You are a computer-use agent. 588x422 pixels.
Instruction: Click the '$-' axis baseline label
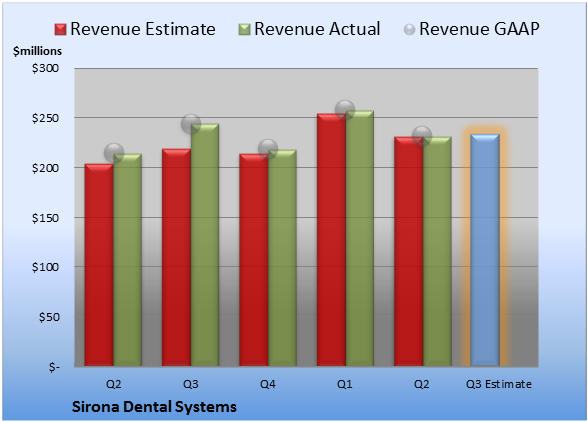coord(54,367)
